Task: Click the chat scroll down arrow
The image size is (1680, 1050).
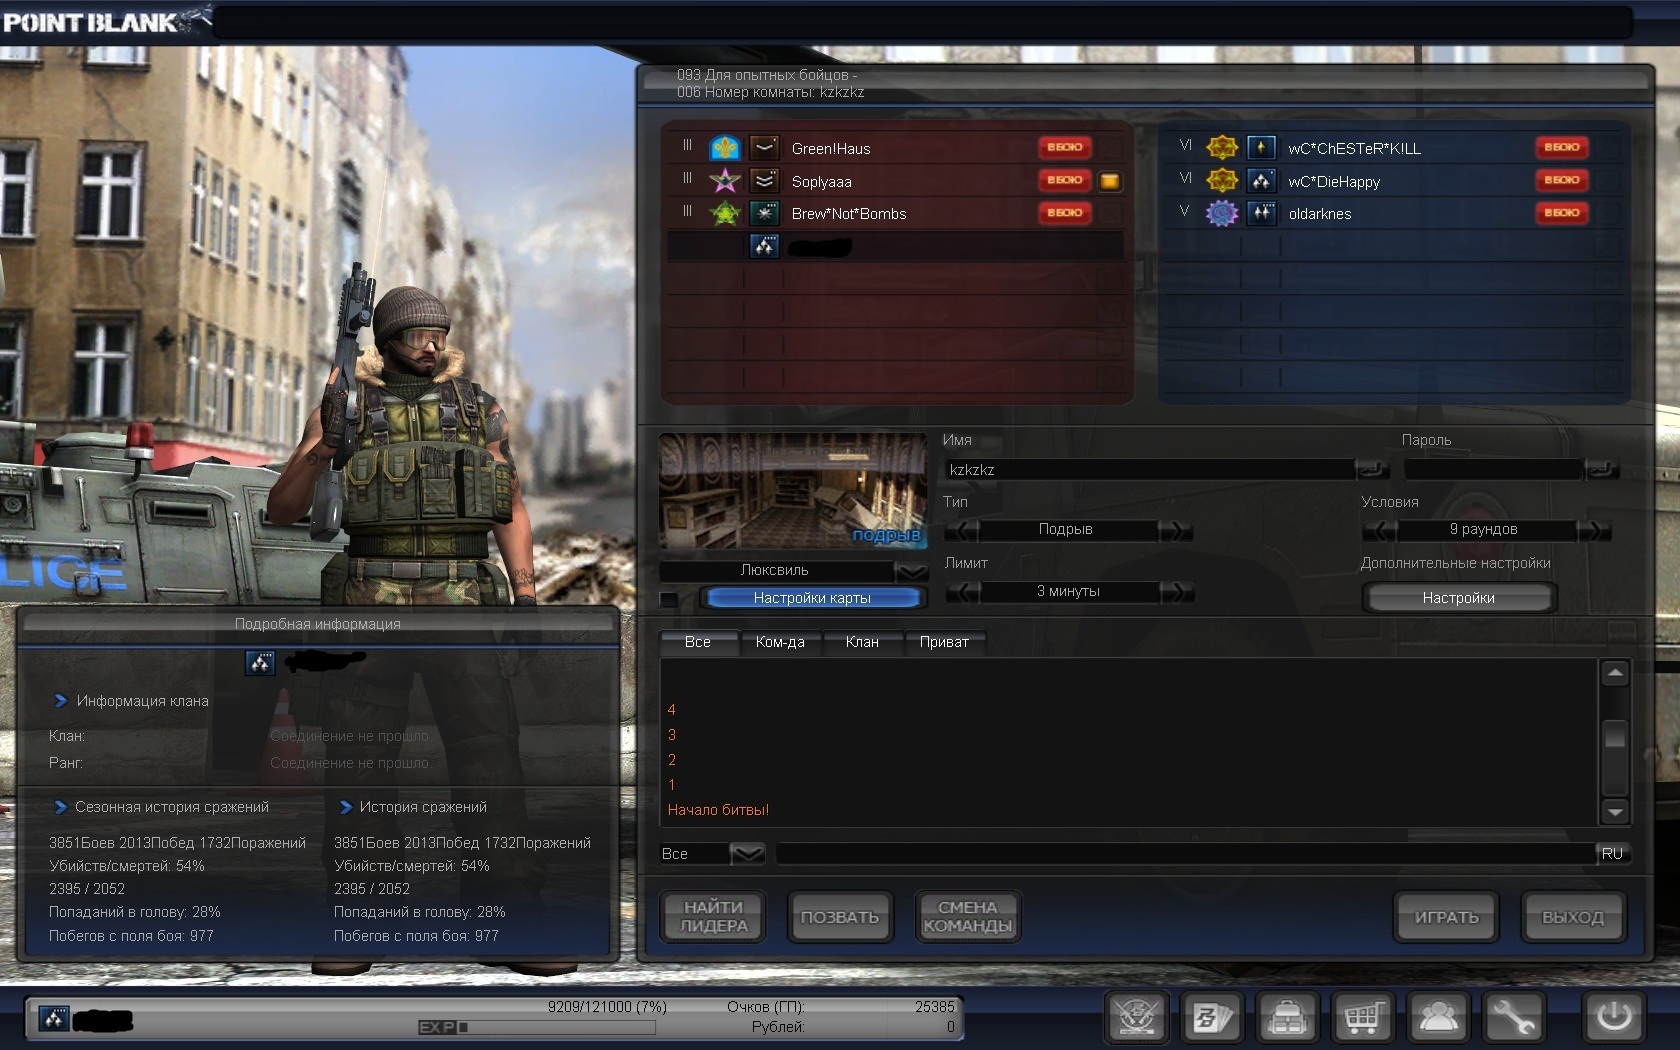Action: pyautogui.click(x=1614, y=811)
